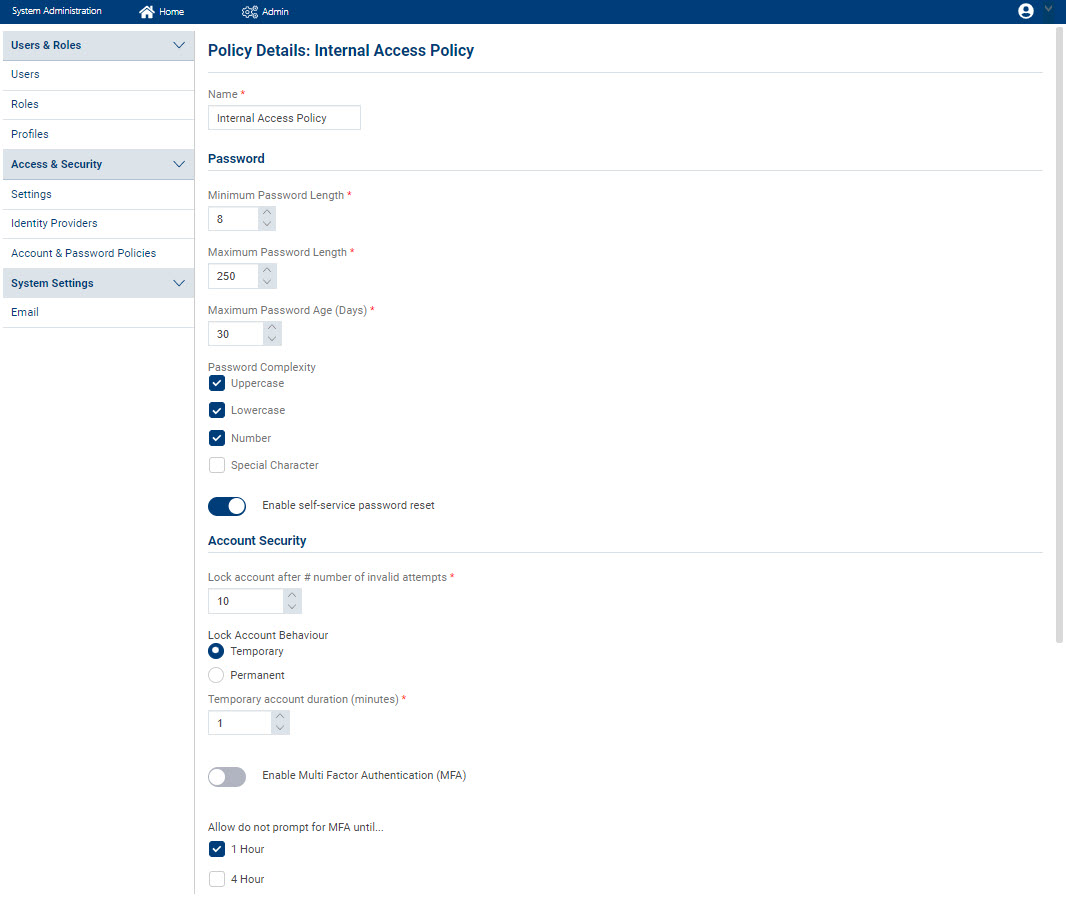The image size is (1066, 897).
Task: Collapse the Access & Security section
Action: tap(179, 164)
